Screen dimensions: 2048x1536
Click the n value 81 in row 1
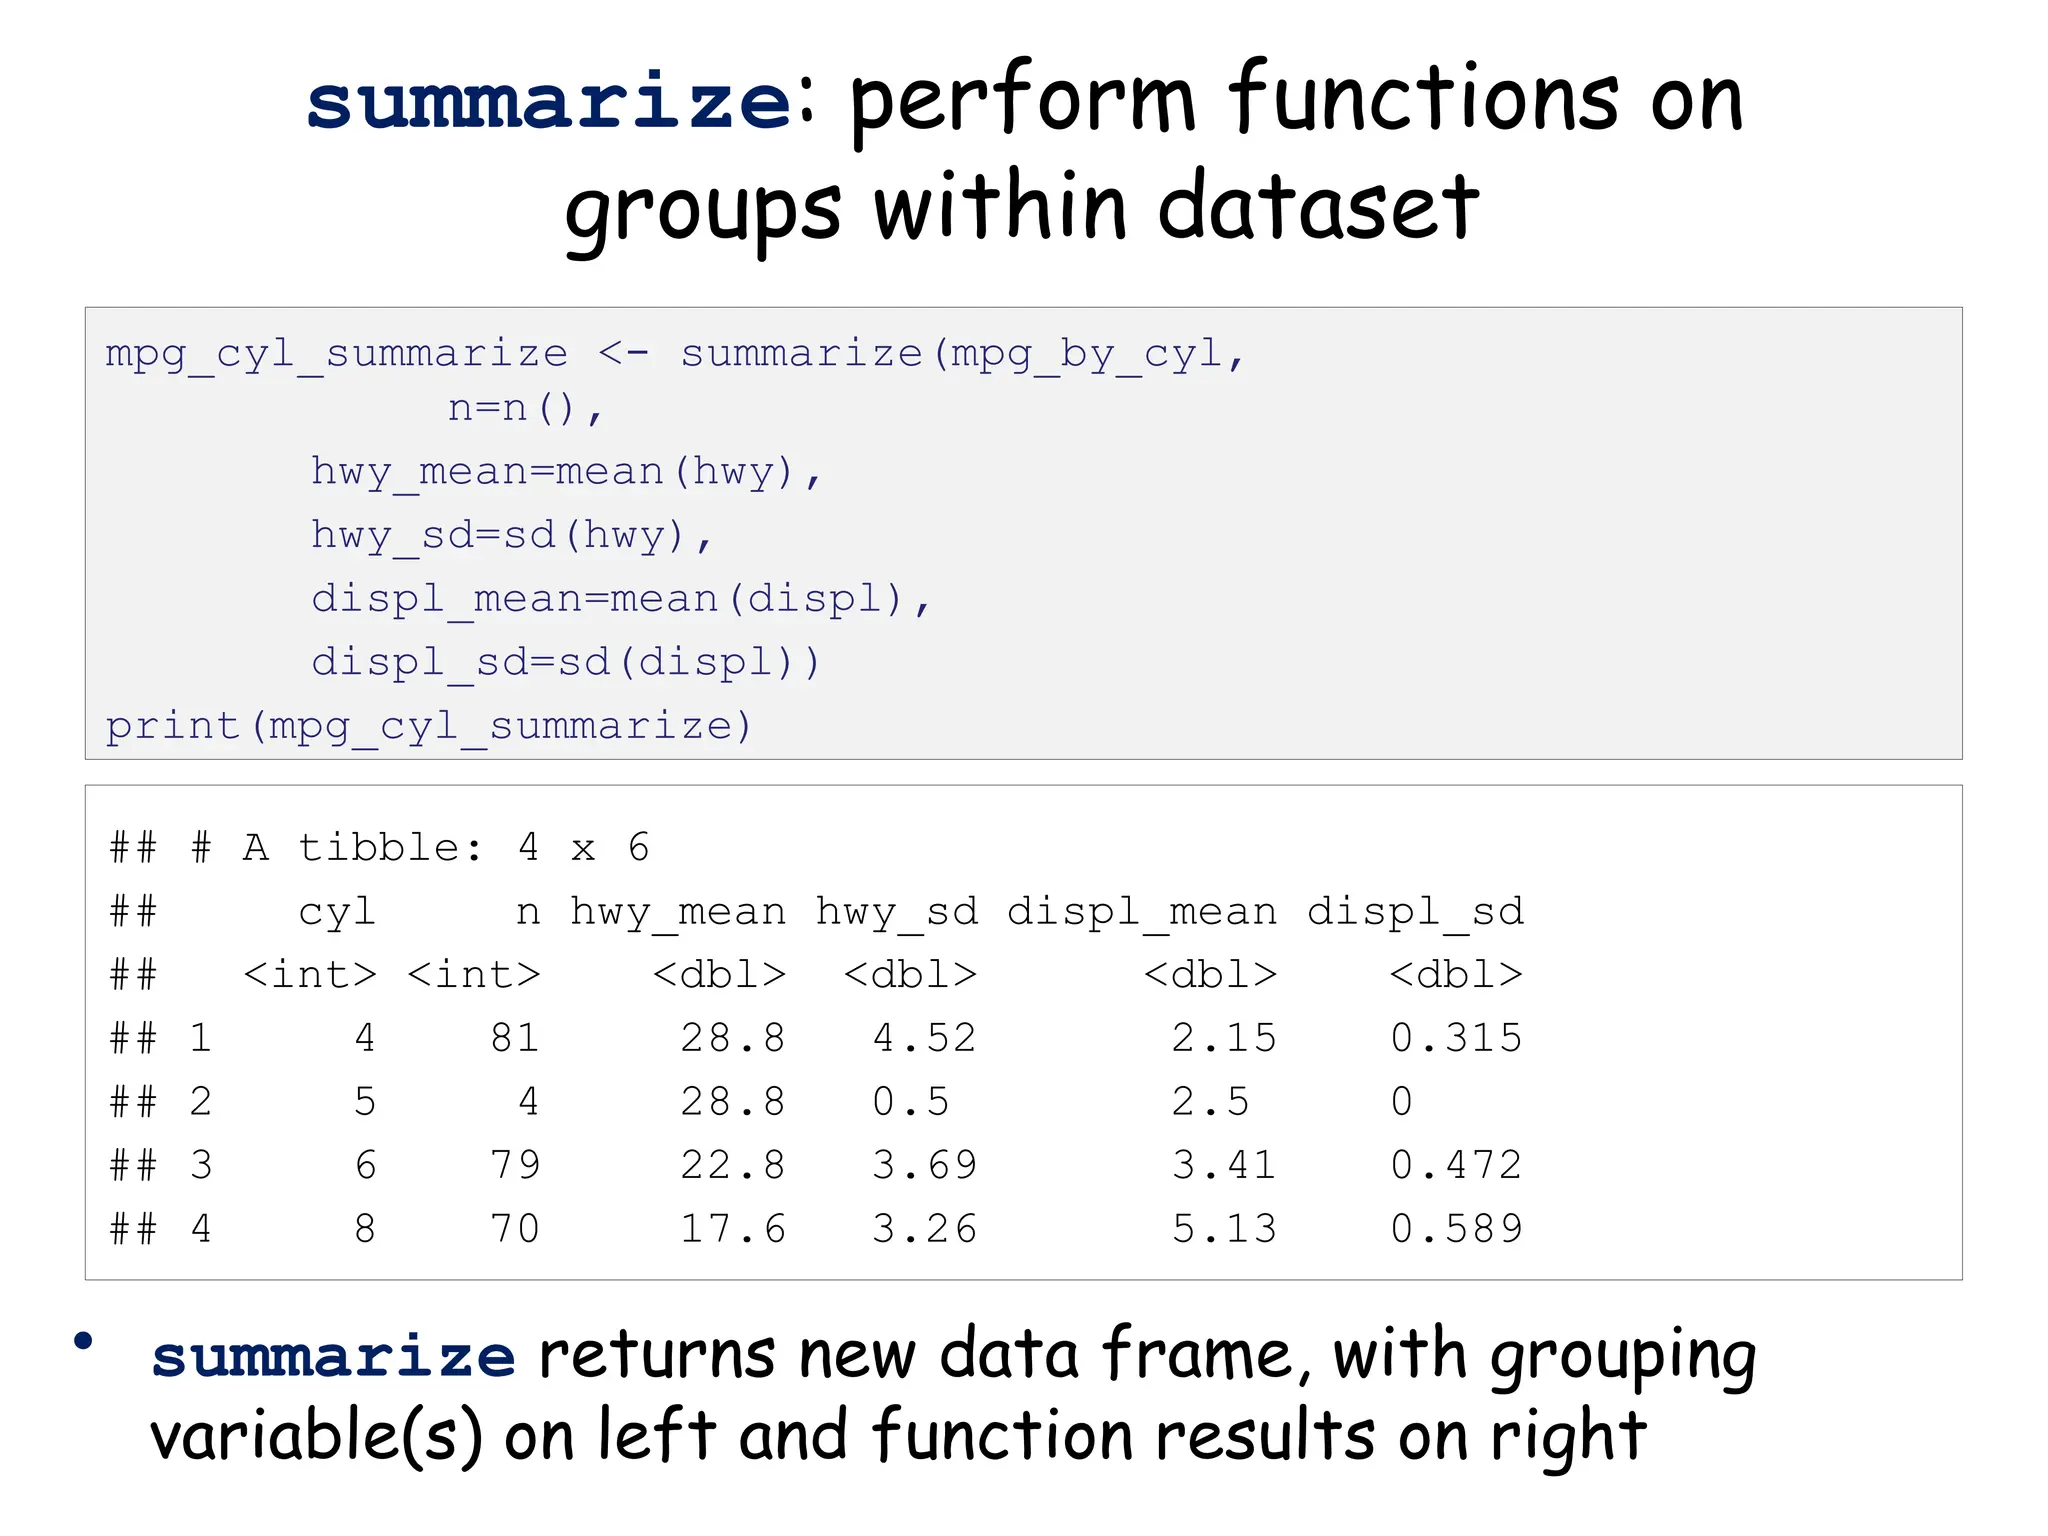pos(515,1038)
